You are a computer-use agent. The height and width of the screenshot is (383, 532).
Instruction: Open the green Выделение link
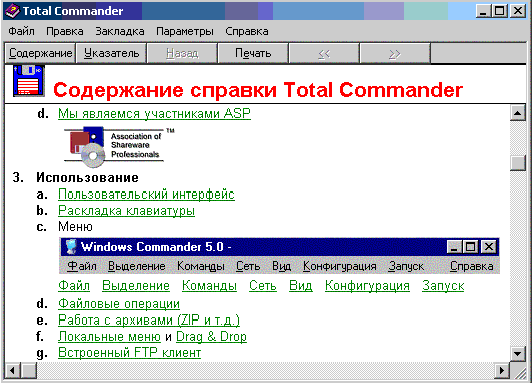[x=136, y=286]
